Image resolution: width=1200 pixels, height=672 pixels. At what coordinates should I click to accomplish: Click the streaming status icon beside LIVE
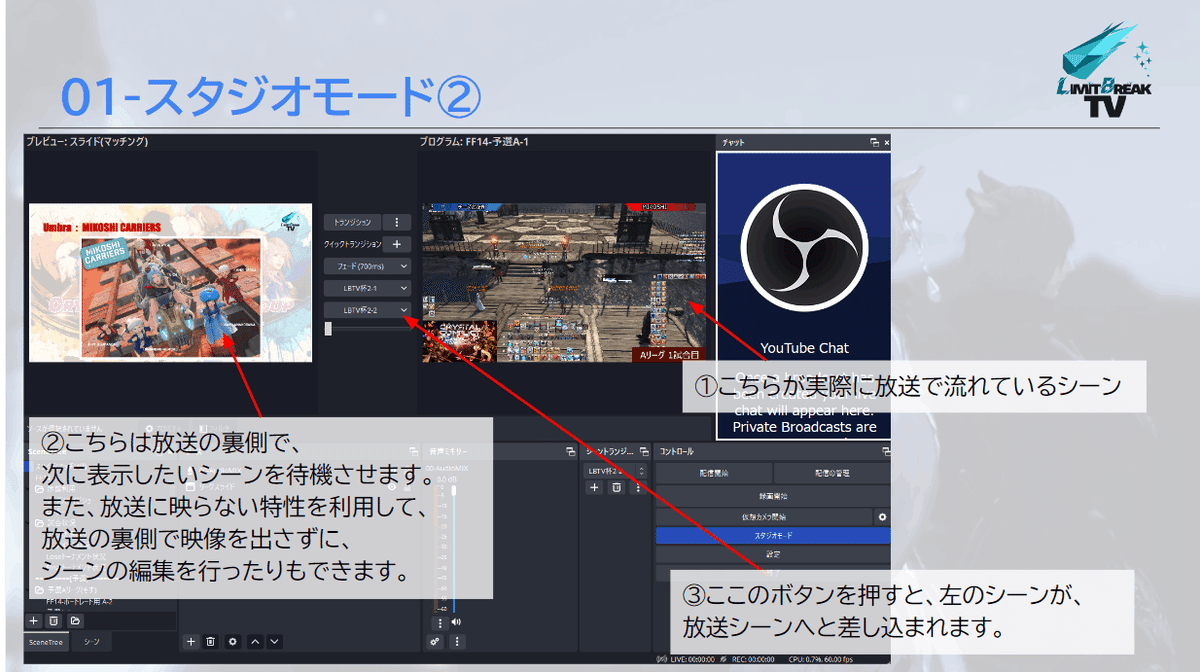point(662,658)
